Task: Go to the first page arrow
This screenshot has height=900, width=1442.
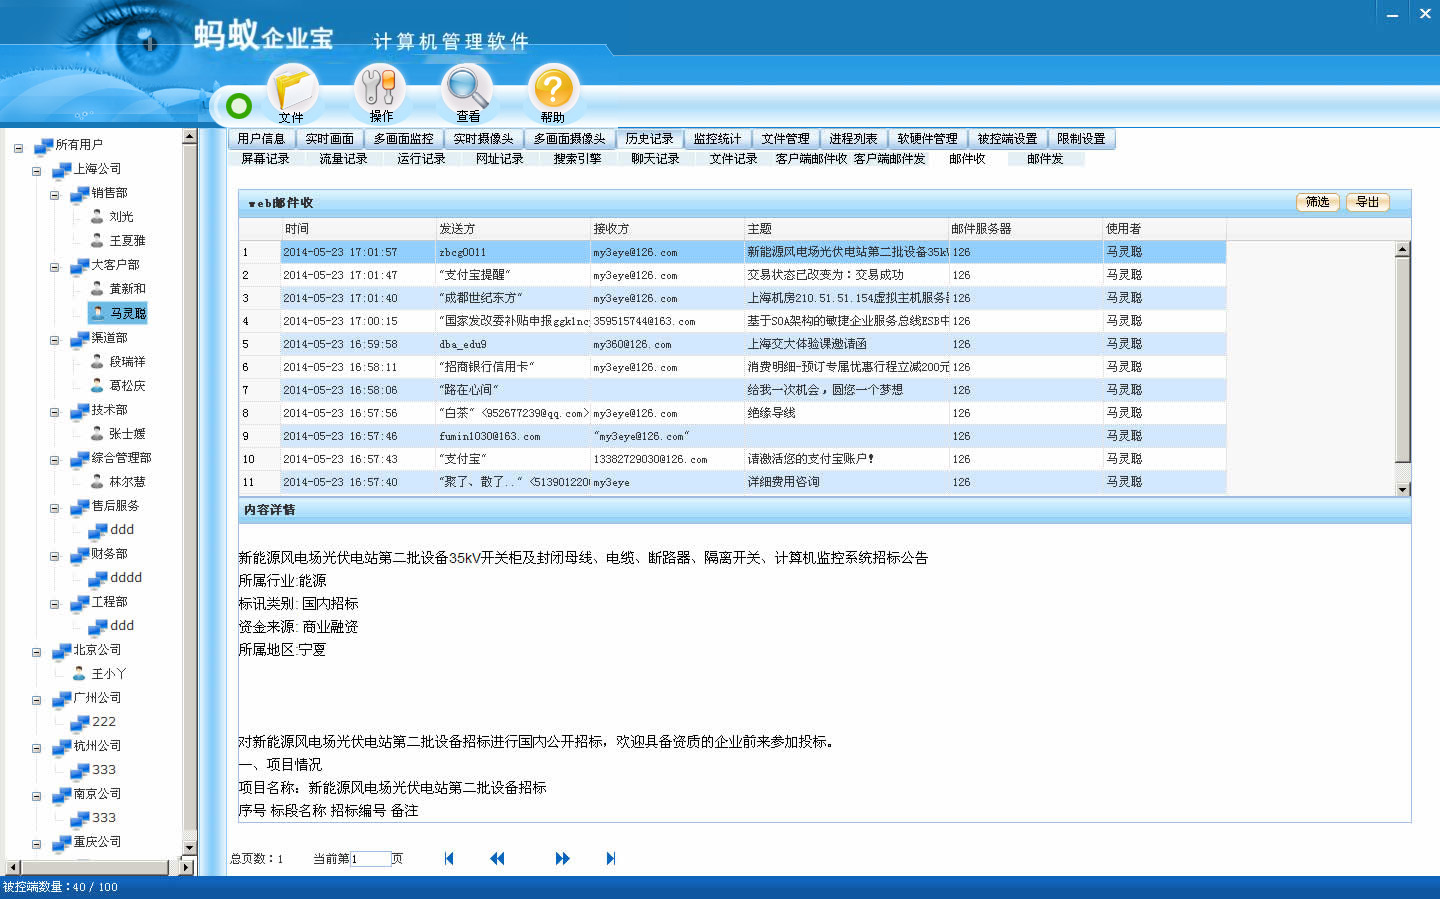Action: pos(449,859)
